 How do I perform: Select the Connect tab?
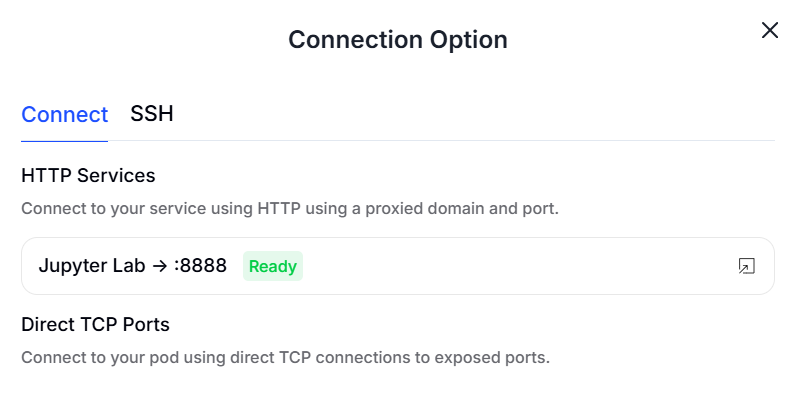64,114
